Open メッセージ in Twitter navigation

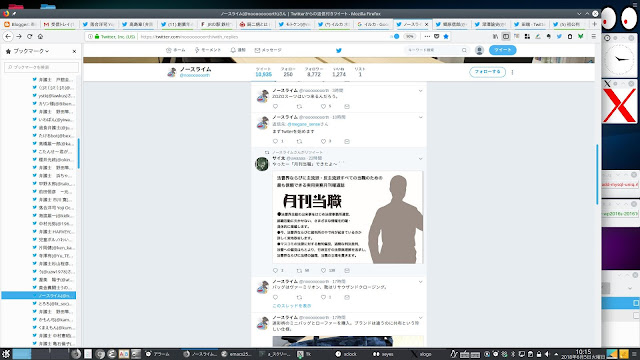[x=268, y=50]
